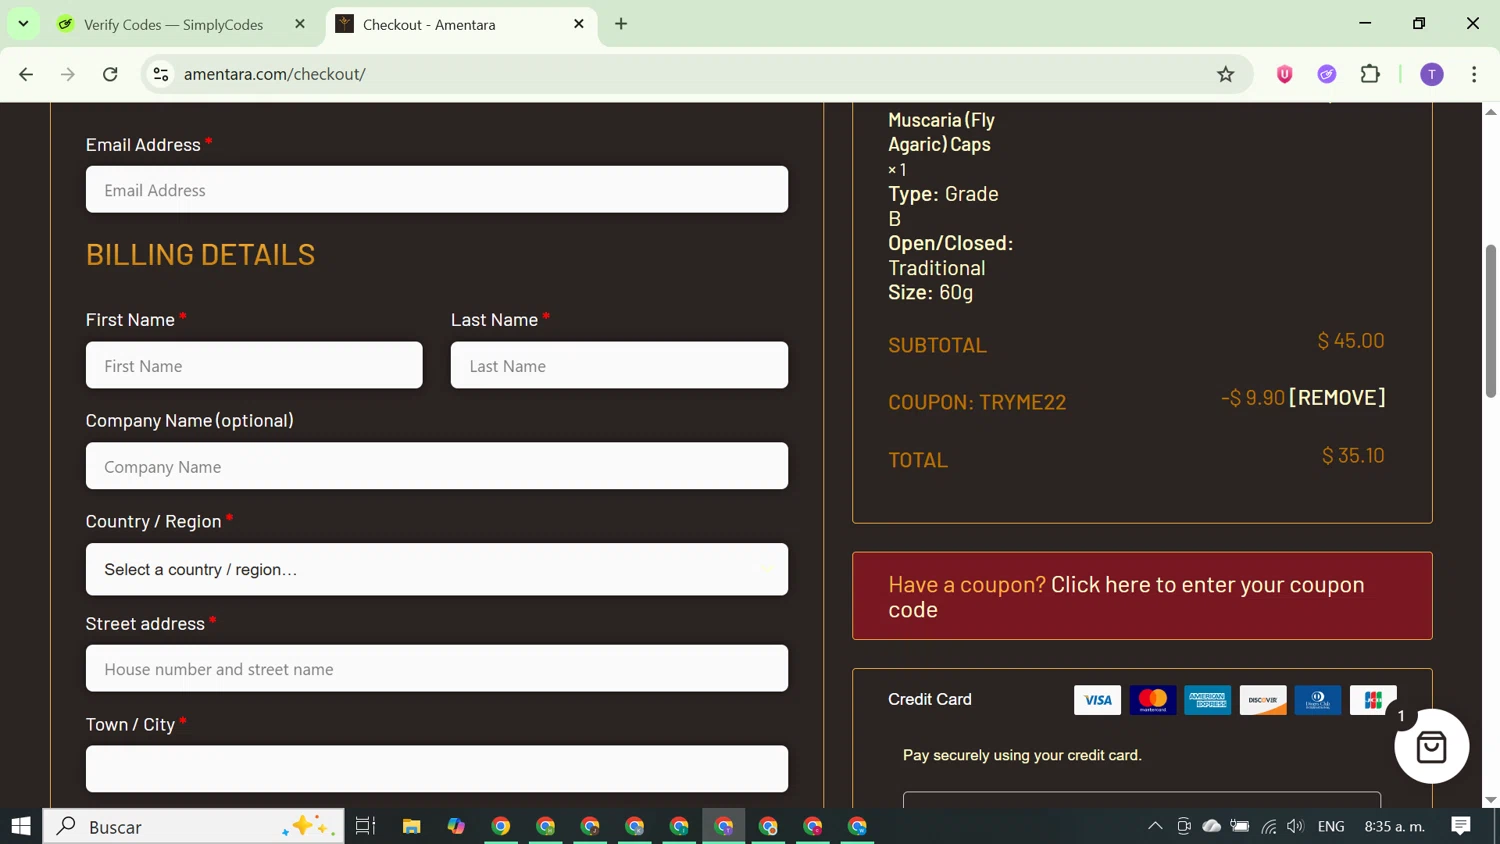Click the browser forward arrow
The image size is (1500, 844).
68,74
